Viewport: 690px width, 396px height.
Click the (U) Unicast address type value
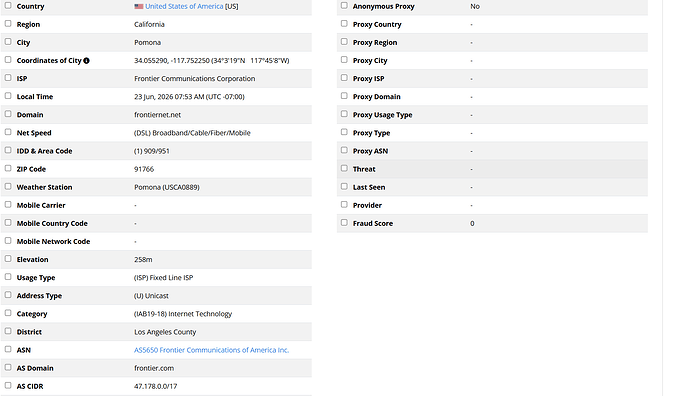(151, 296)
